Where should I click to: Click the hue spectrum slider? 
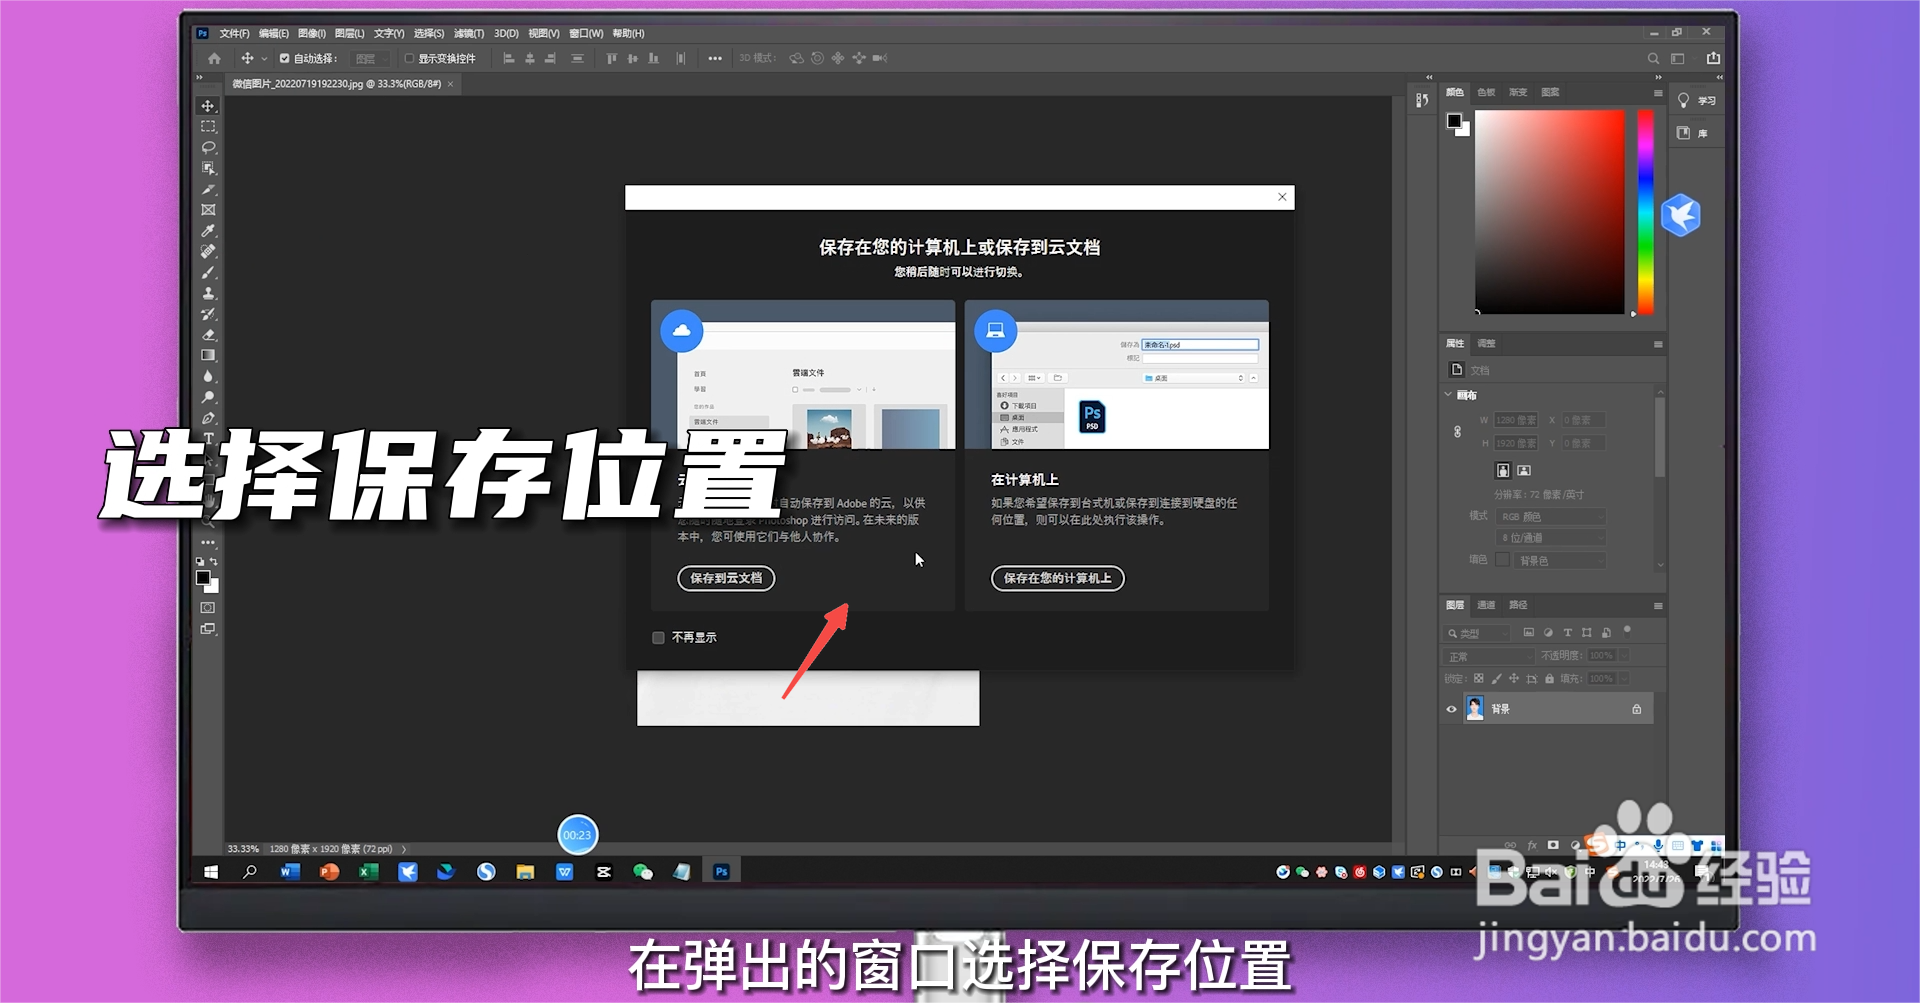click(1645, 212)
